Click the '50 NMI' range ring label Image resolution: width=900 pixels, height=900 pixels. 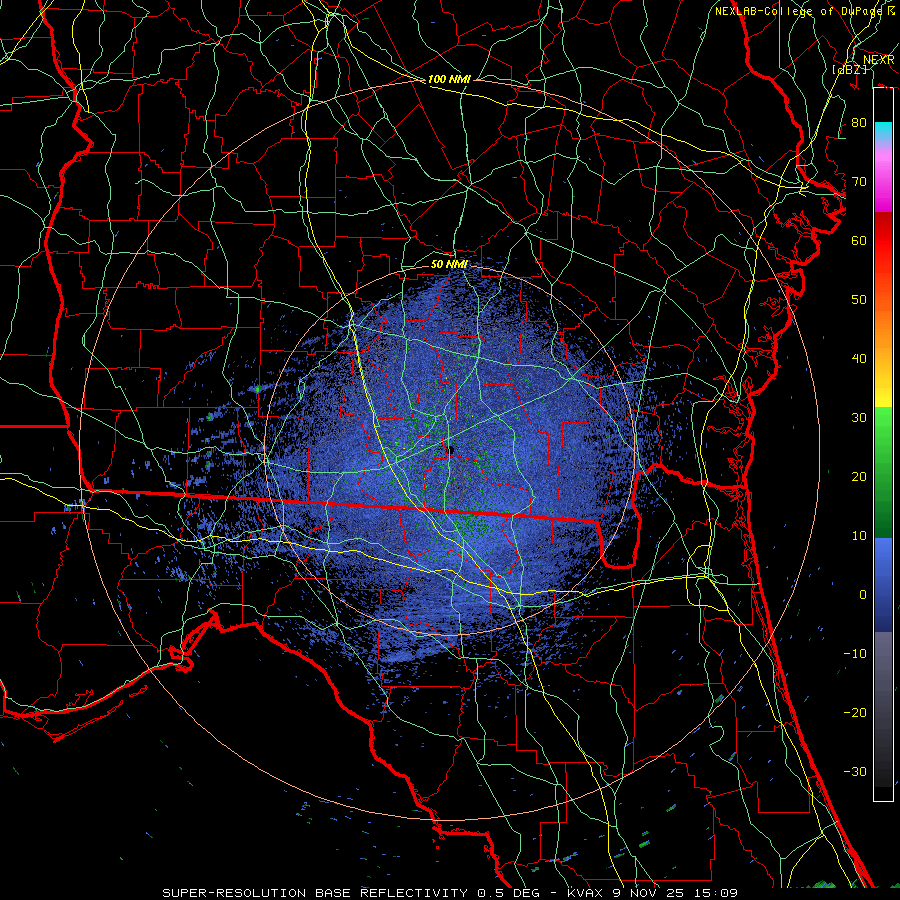[x=449, y=264]
